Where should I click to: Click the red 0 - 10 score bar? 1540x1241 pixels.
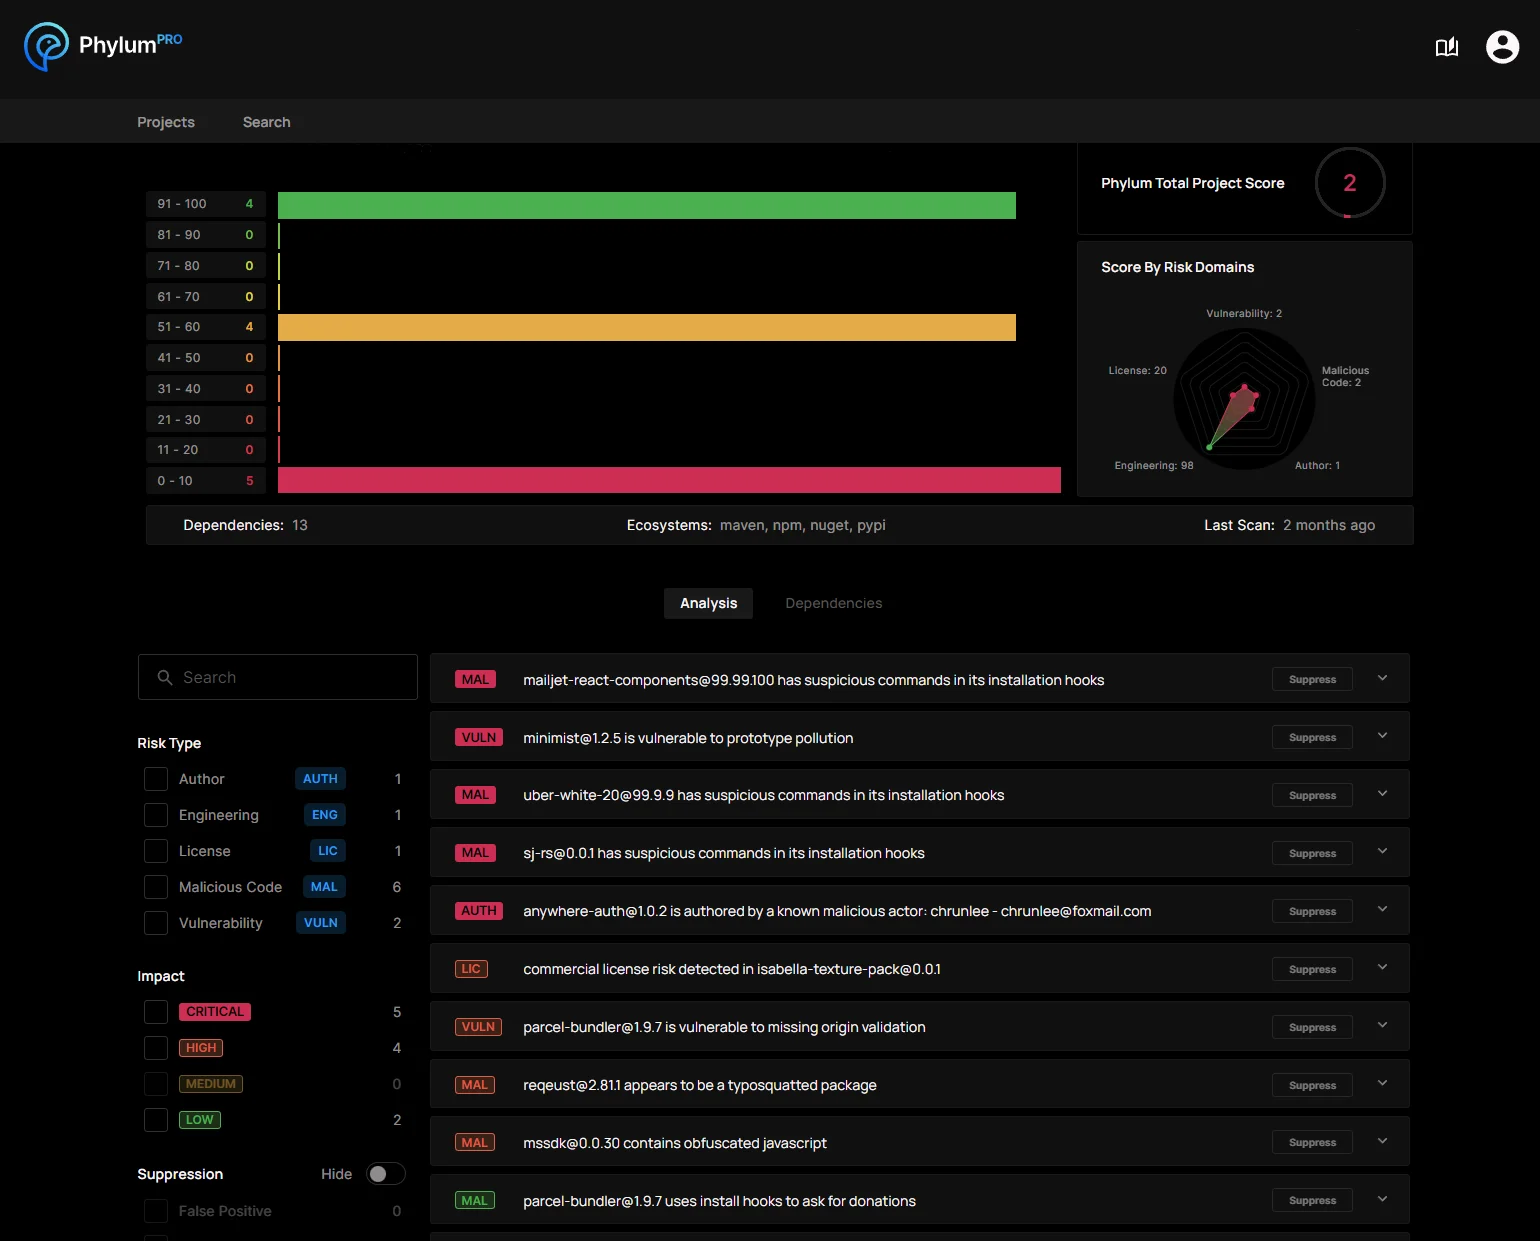point(669,481)
